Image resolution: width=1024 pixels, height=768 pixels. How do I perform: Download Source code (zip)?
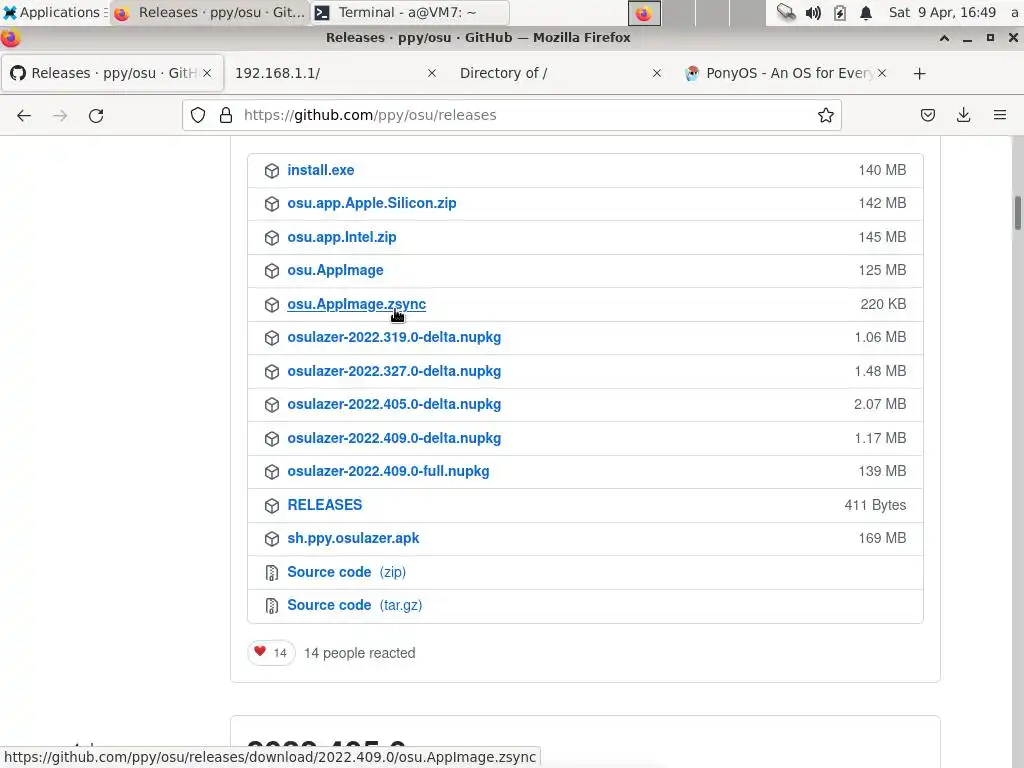tap(346, 572)
